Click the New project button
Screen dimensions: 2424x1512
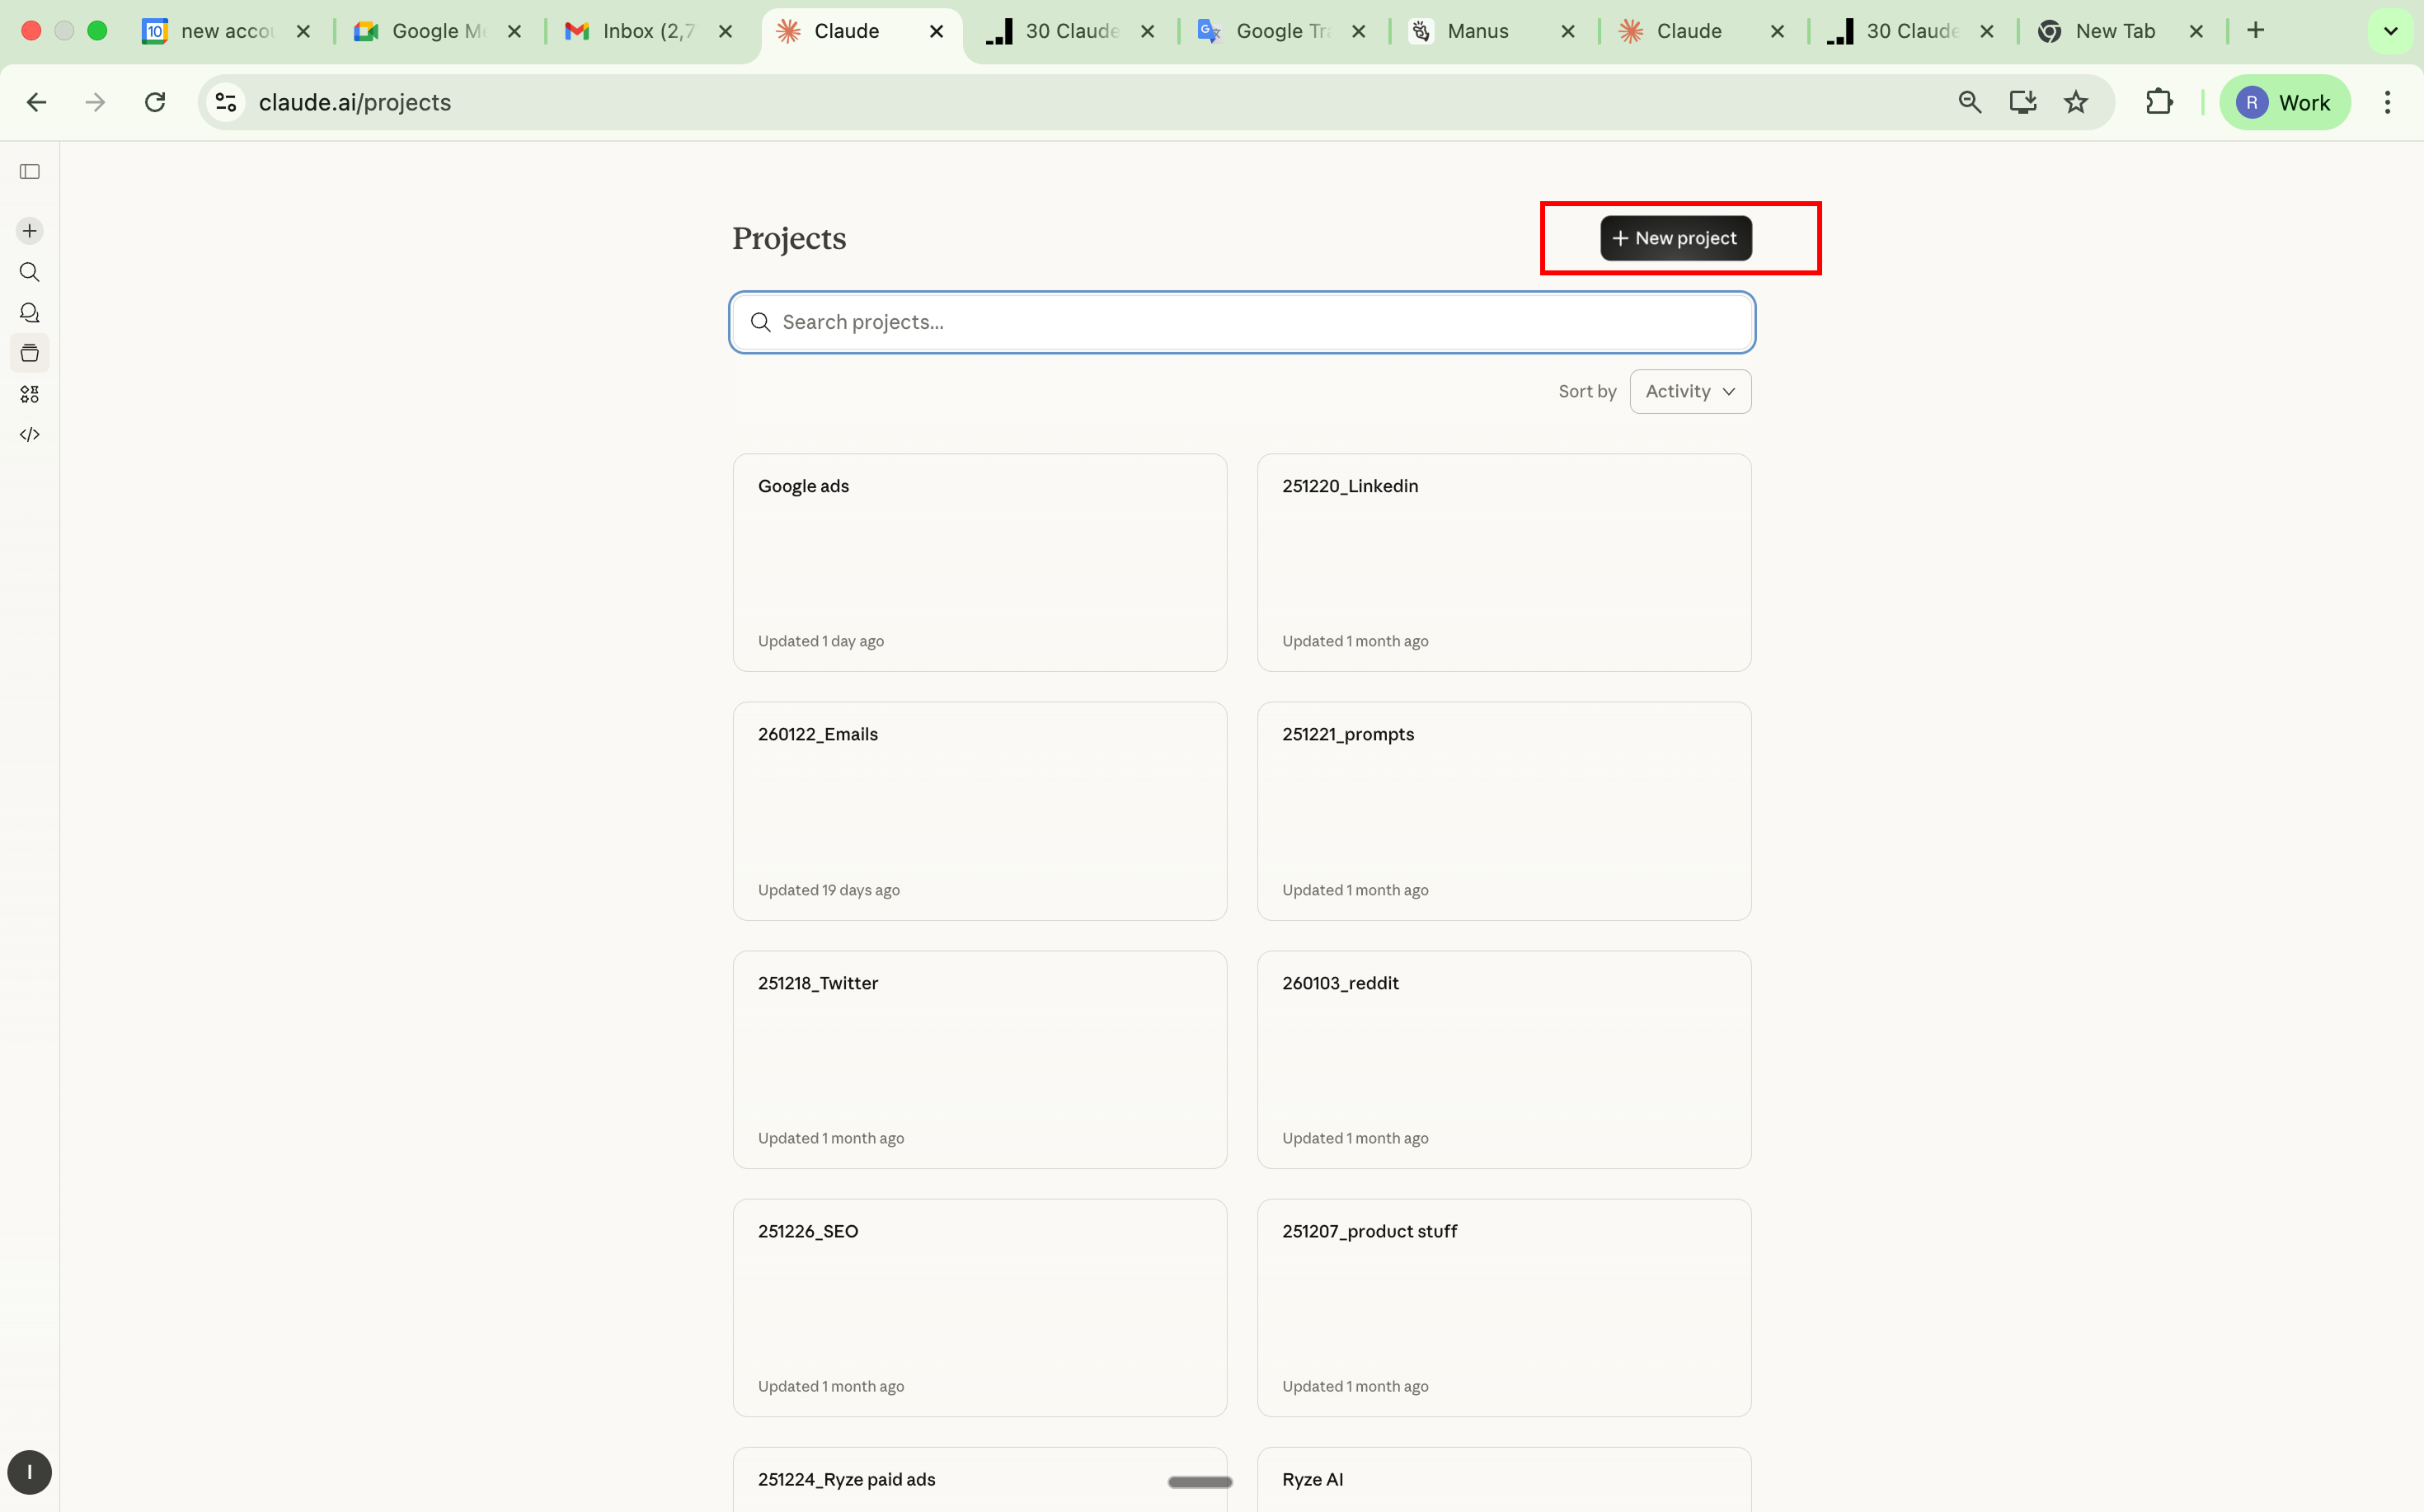pyautogui.click(x=1675, y=238)
